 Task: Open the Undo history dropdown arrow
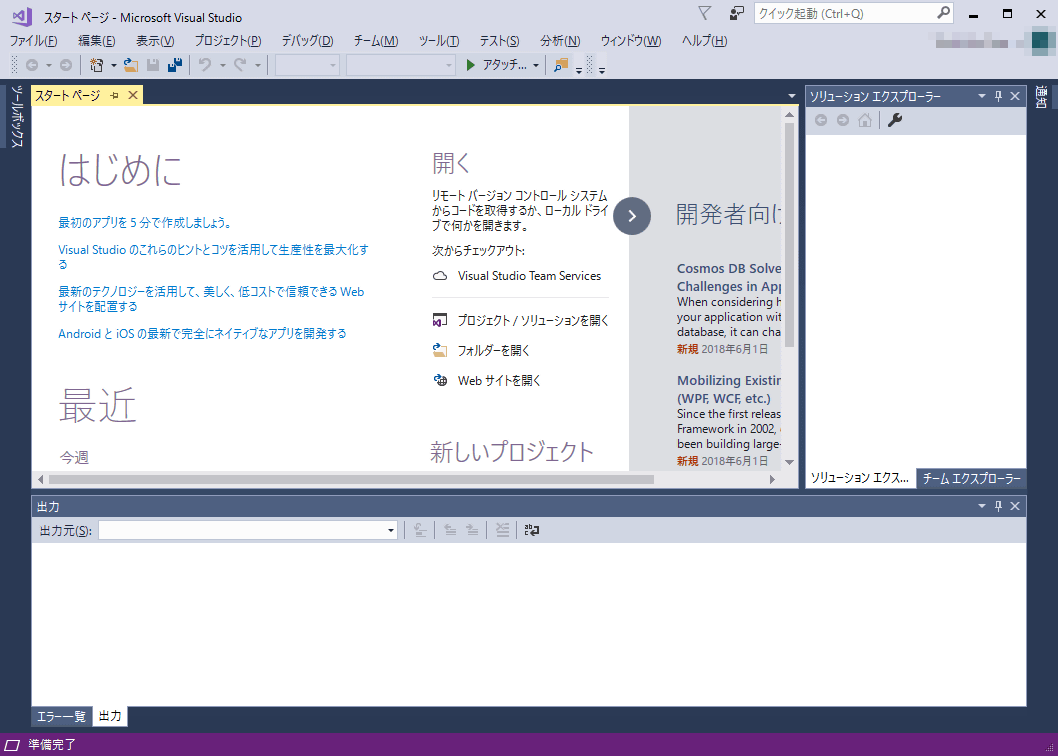click(x=223, y=65)
